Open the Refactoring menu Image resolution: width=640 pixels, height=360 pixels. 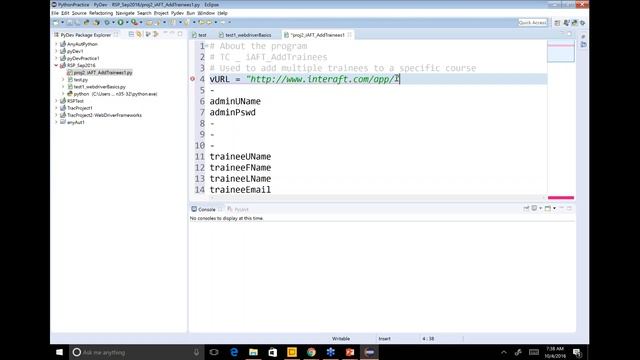pos(101,13)
